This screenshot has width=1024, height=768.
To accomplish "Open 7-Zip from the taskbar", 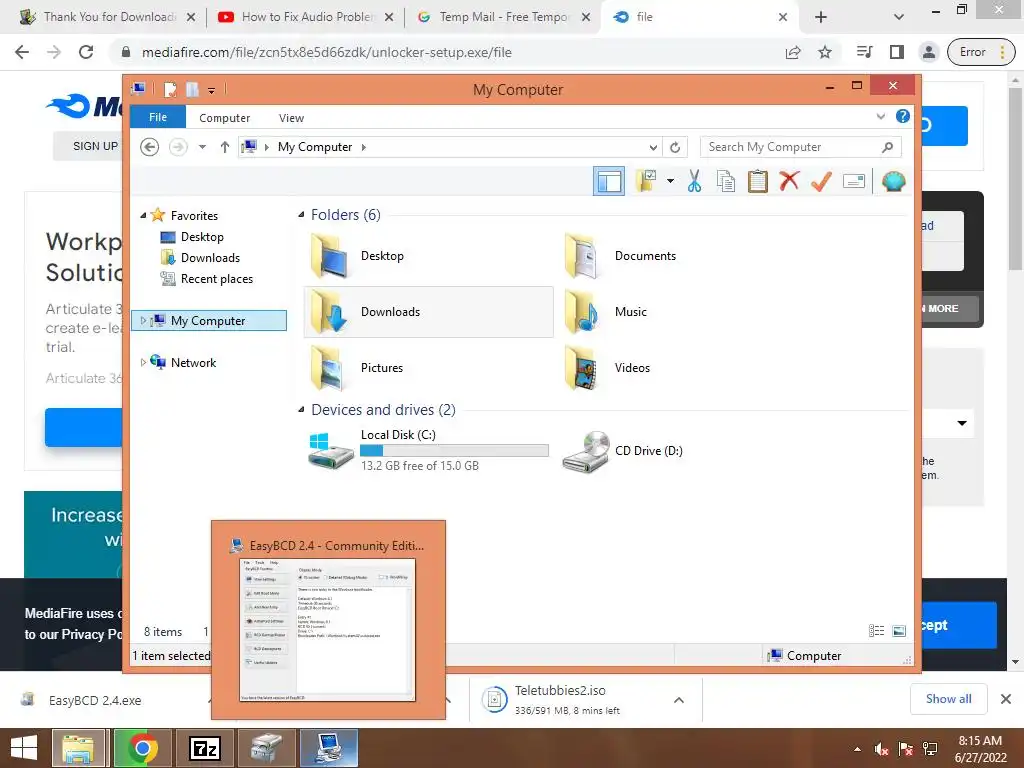I will pyautogui.click(x=204, y=748).
